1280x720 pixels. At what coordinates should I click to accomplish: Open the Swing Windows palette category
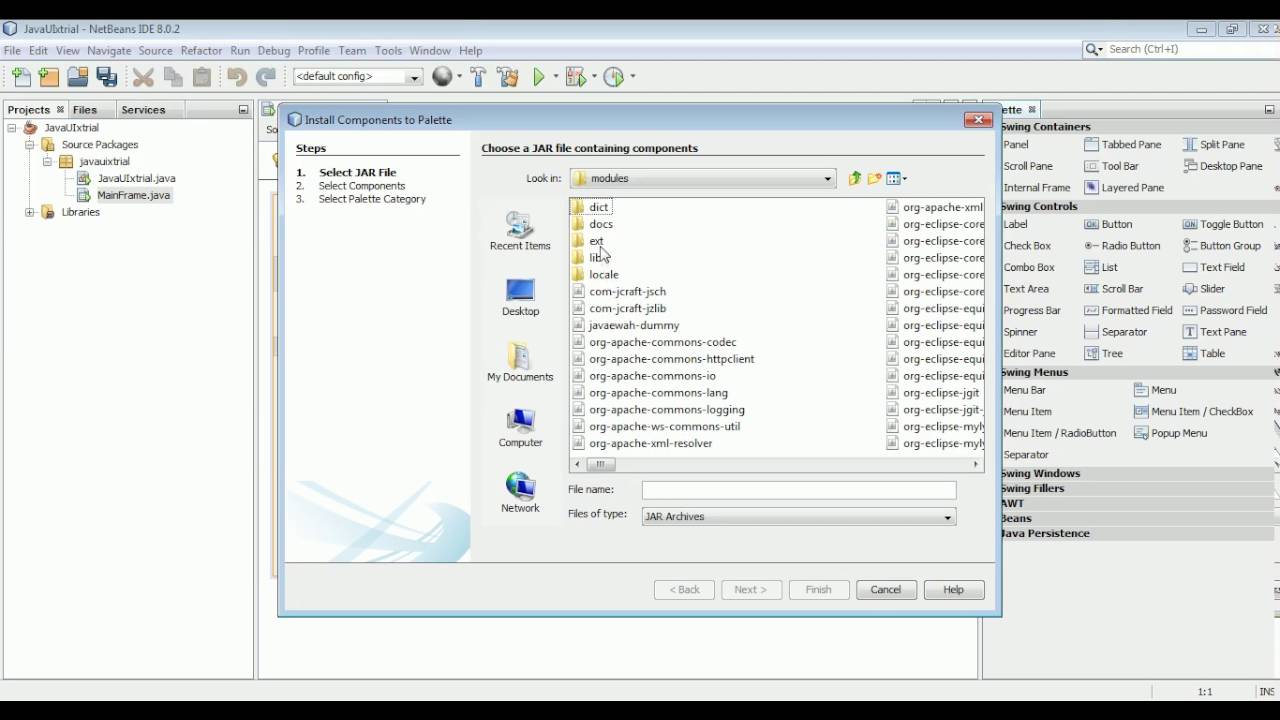tap(1040, 474)
